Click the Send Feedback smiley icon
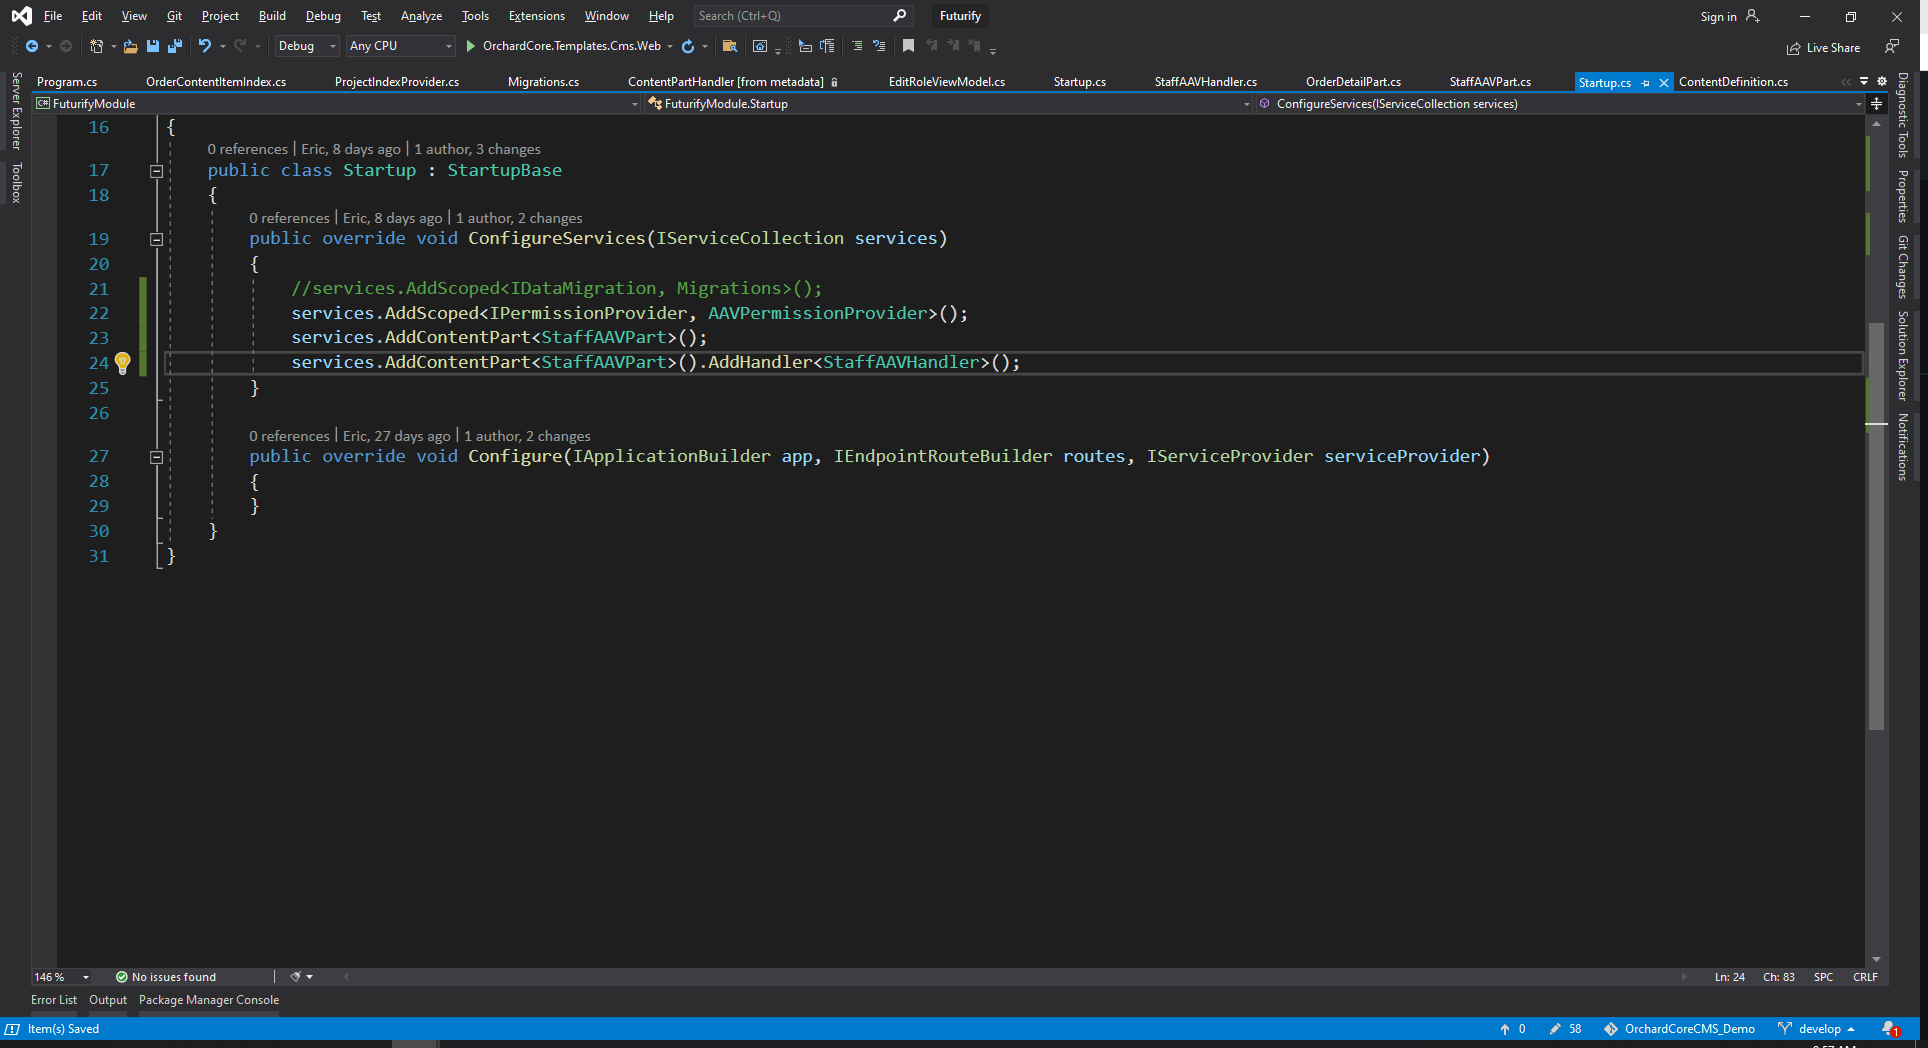The image size is (1928, 1048). click(x=1892, y=46)
